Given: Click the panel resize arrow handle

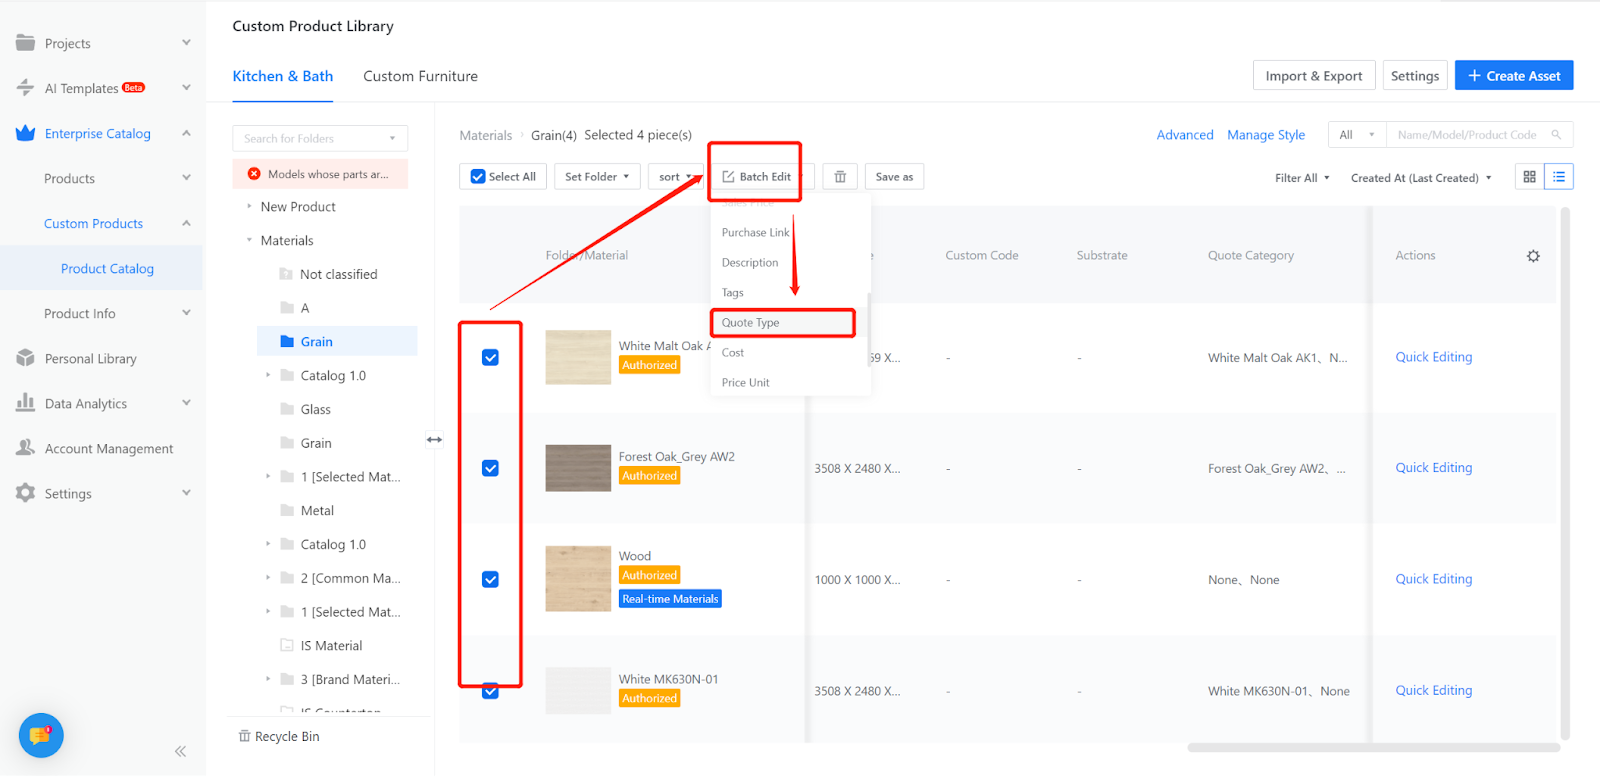Looking at the screenshot, I should (434, 440).
